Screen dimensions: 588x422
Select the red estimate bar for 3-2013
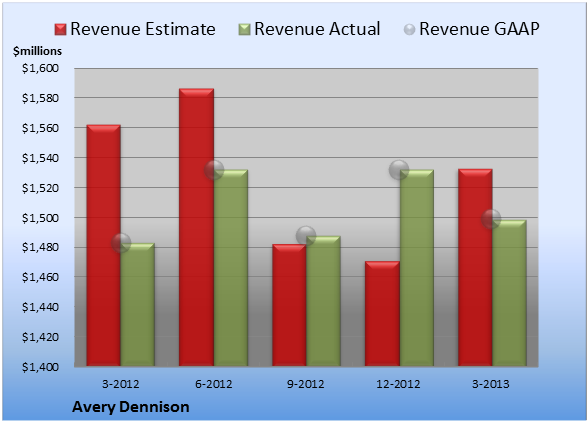click(x=475, y=267)
